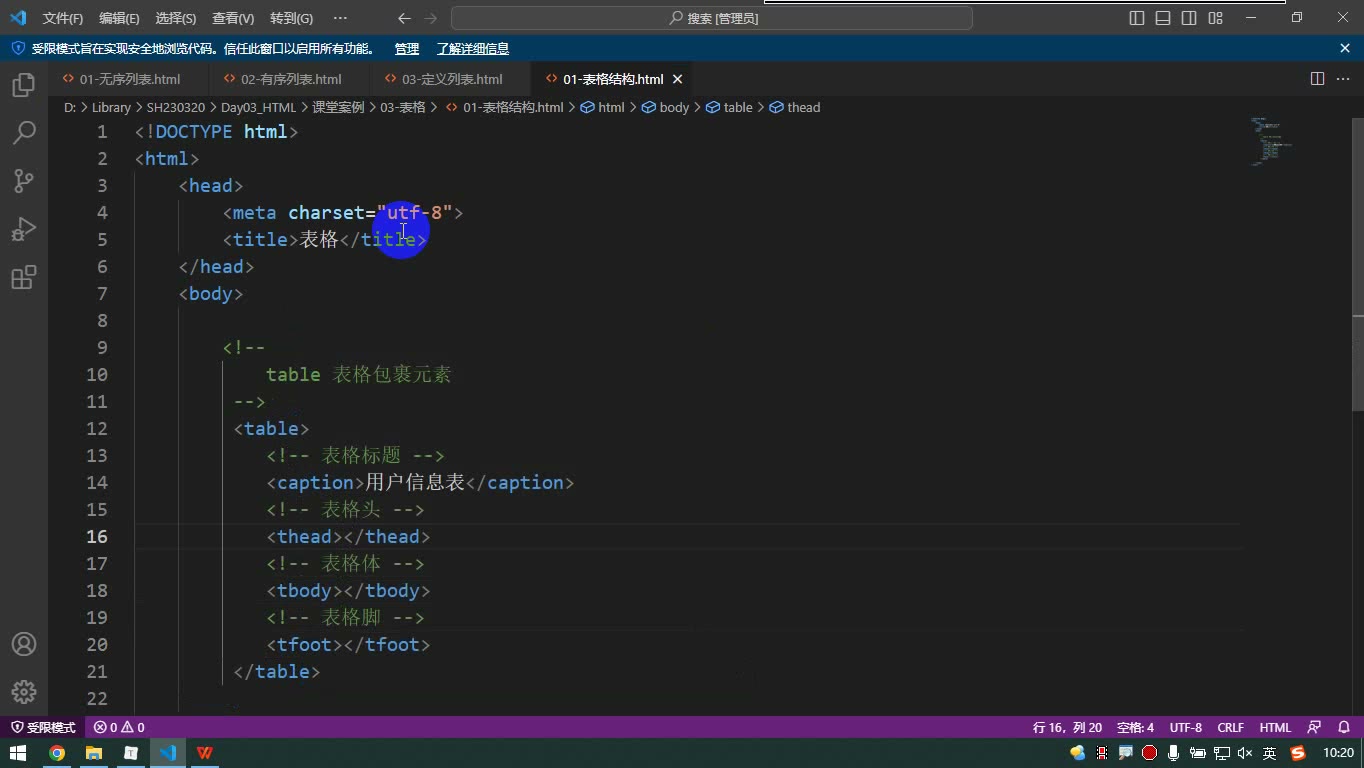
Task: Open the CRLF line ending picker
Action: [x=1230, y=727]
